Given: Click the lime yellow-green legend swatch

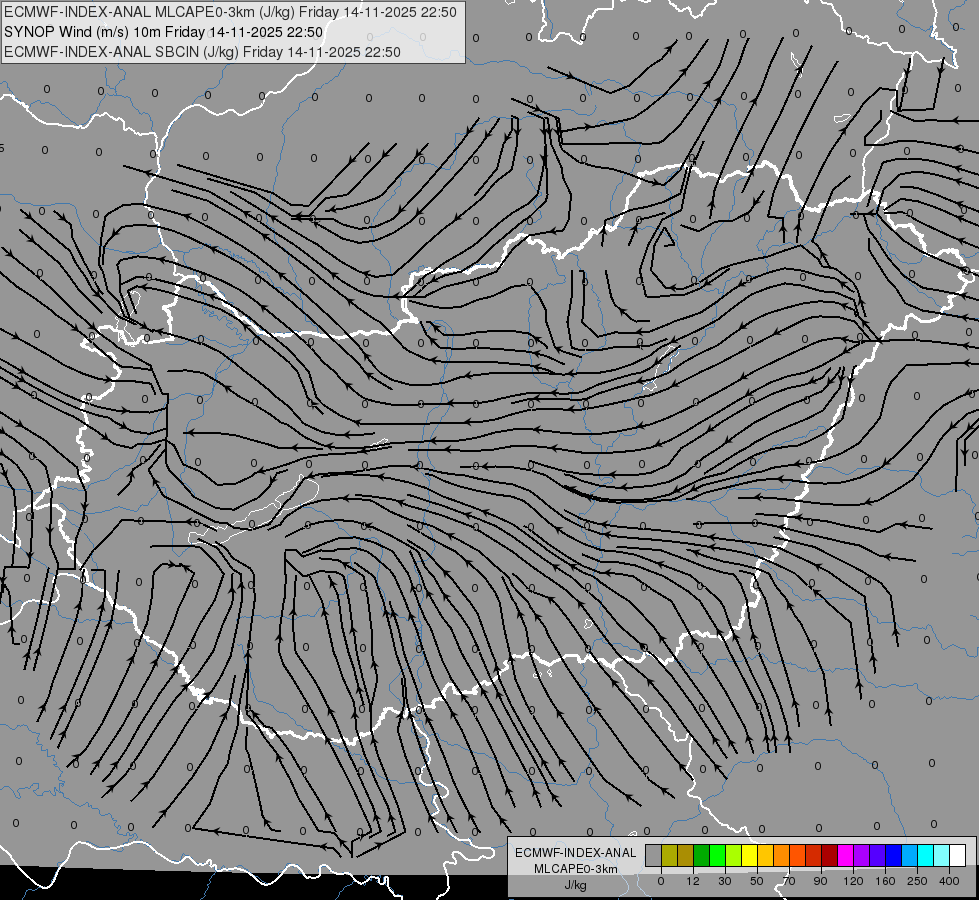Looking at the screenshot, I should [734, 855].
